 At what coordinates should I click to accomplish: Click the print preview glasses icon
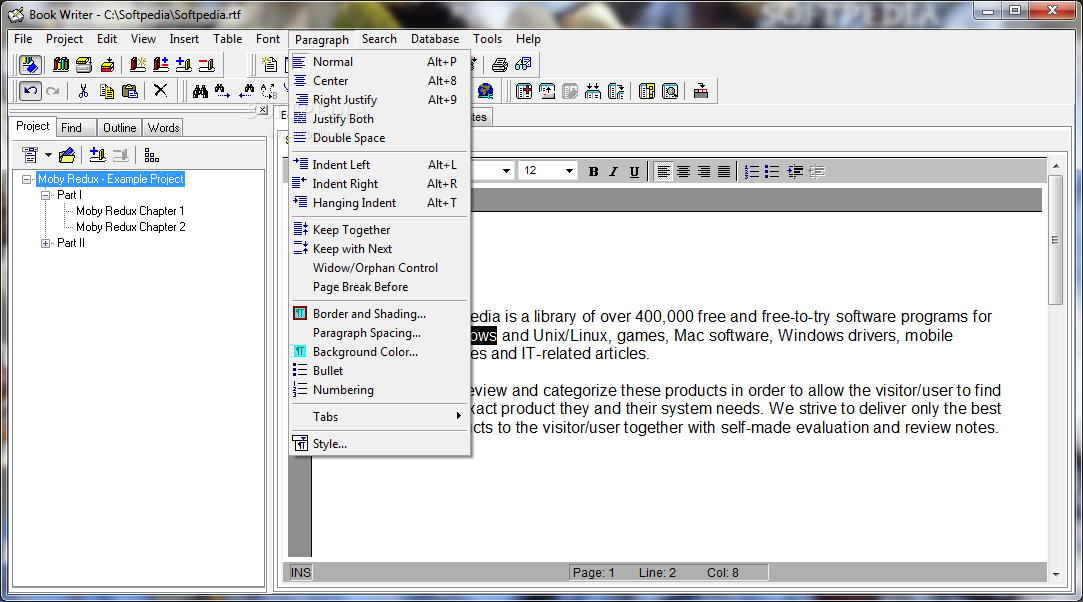523,65
